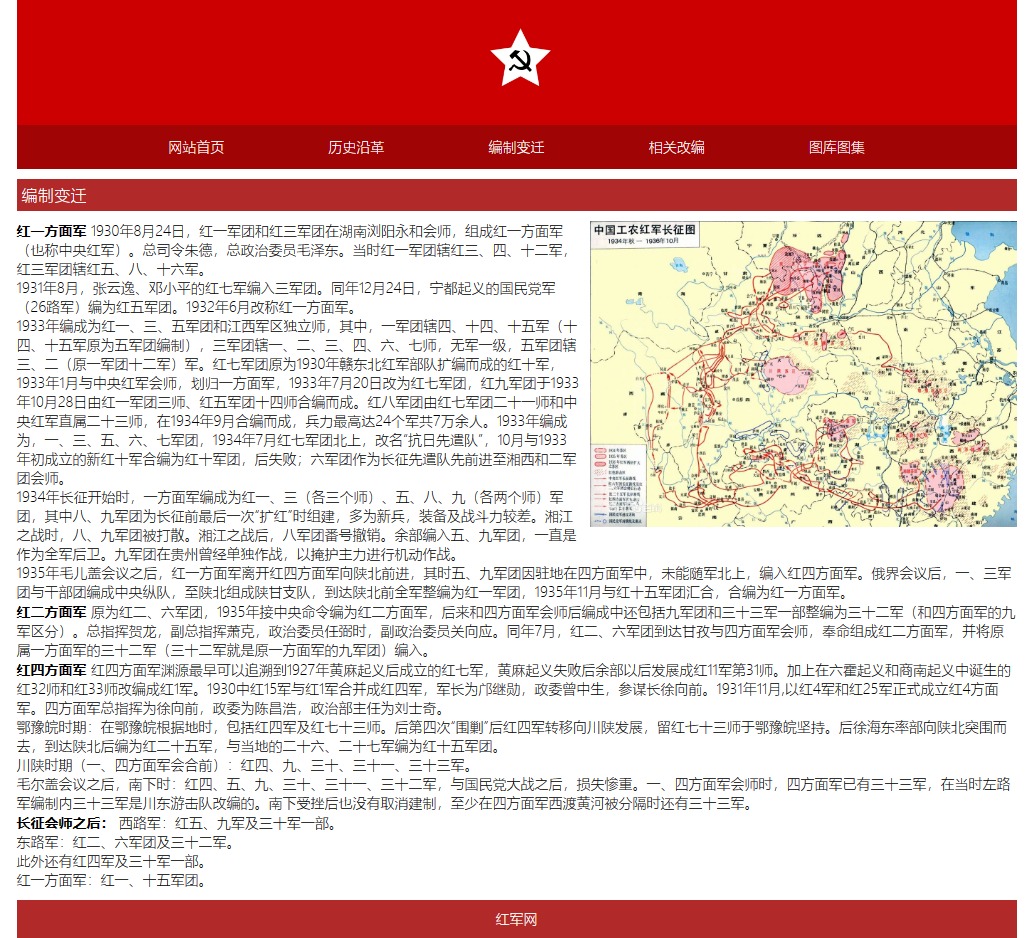Click the bold 红四方面军 heading
Image resolution: width=1033 pixels, height=938 pixels.
(52, 669)
